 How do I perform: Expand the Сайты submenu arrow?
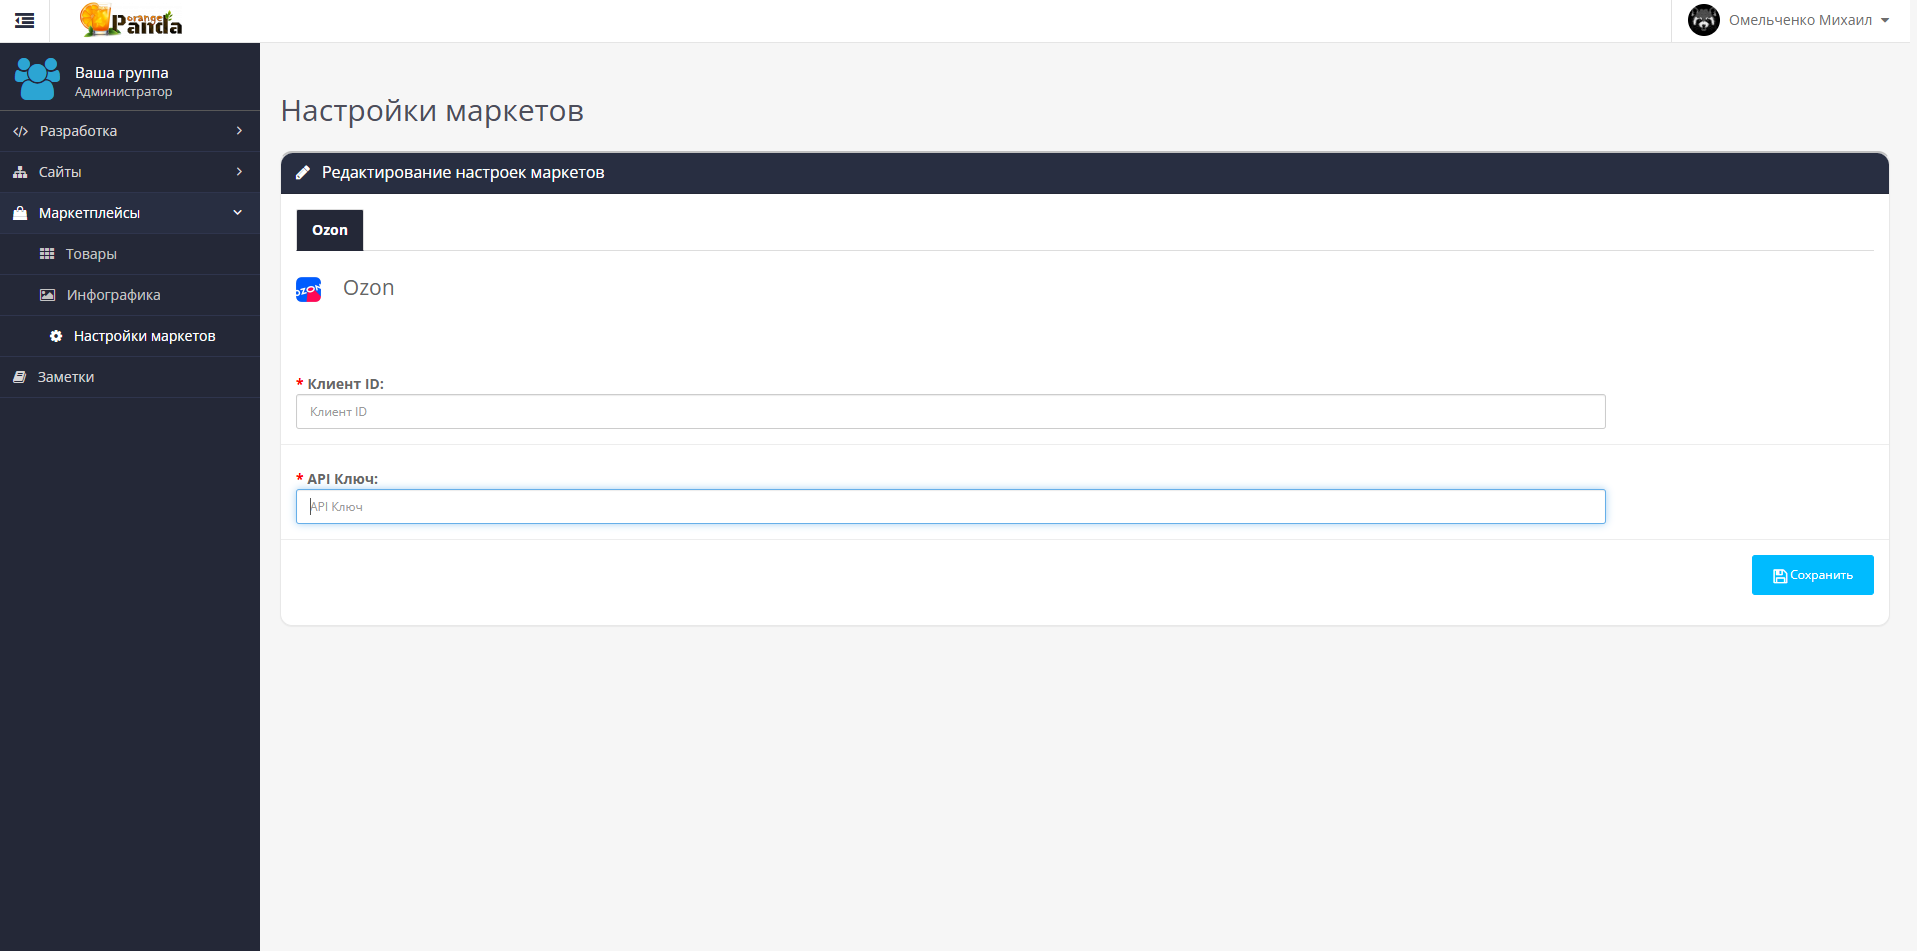coord(239,172)
